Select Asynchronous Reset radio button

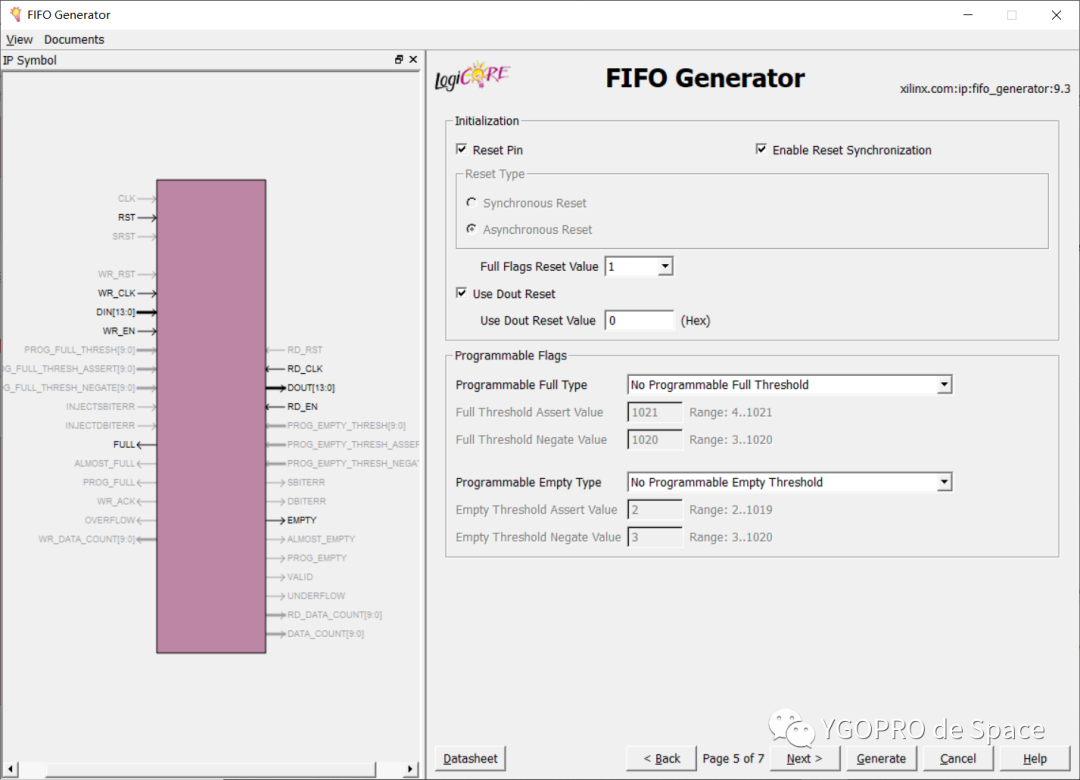point(471,229)
